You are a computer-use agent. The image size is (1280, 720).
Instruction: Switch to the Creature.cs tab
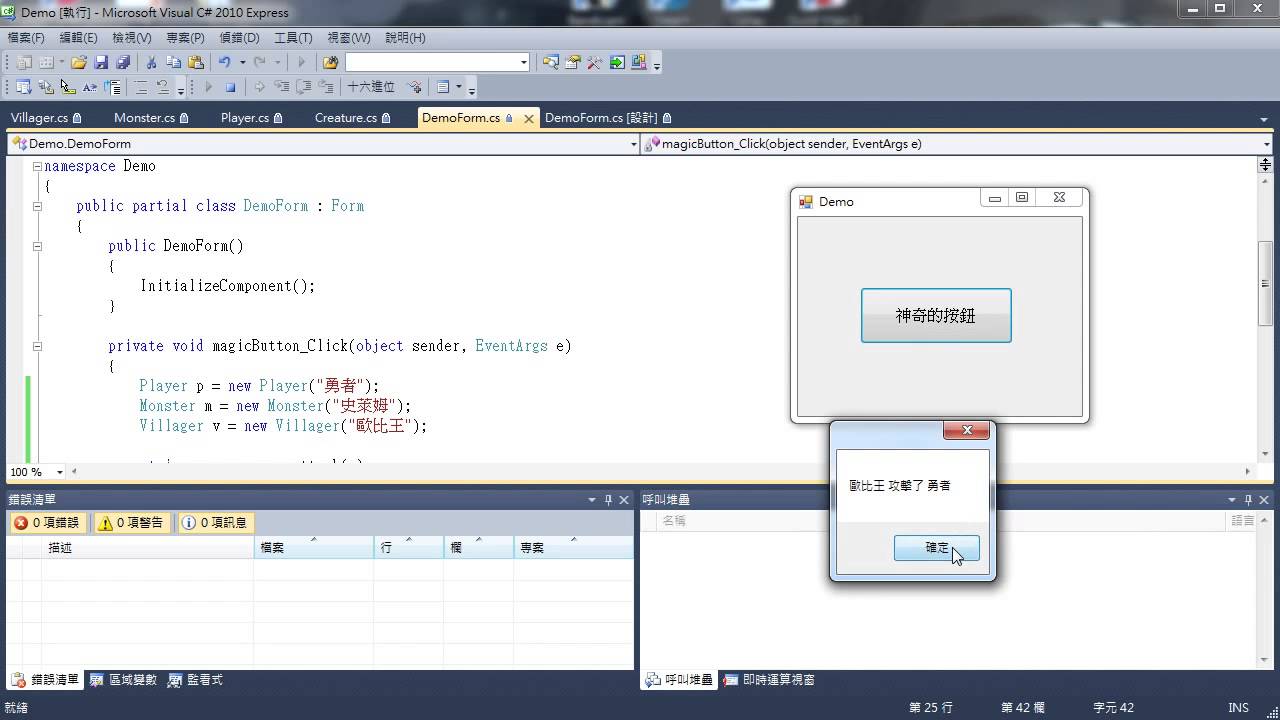click(352, 117)
